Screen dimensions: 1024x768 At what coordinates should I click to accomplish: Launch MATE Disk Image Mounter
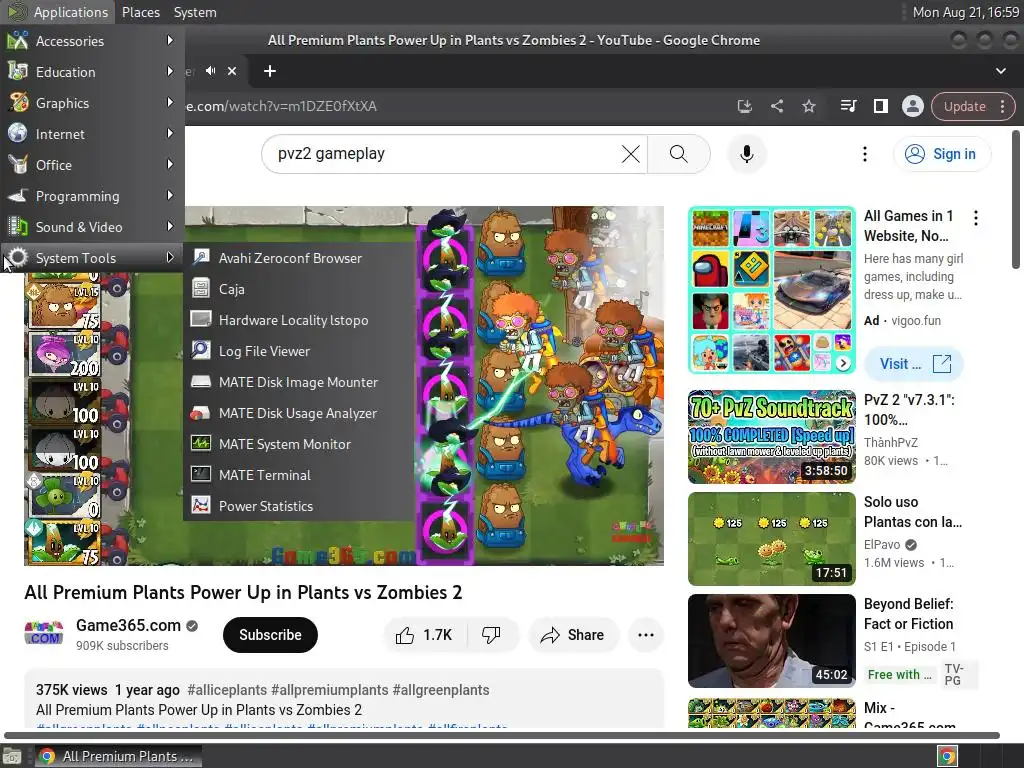pyautogui.click(x=299, y=382)
